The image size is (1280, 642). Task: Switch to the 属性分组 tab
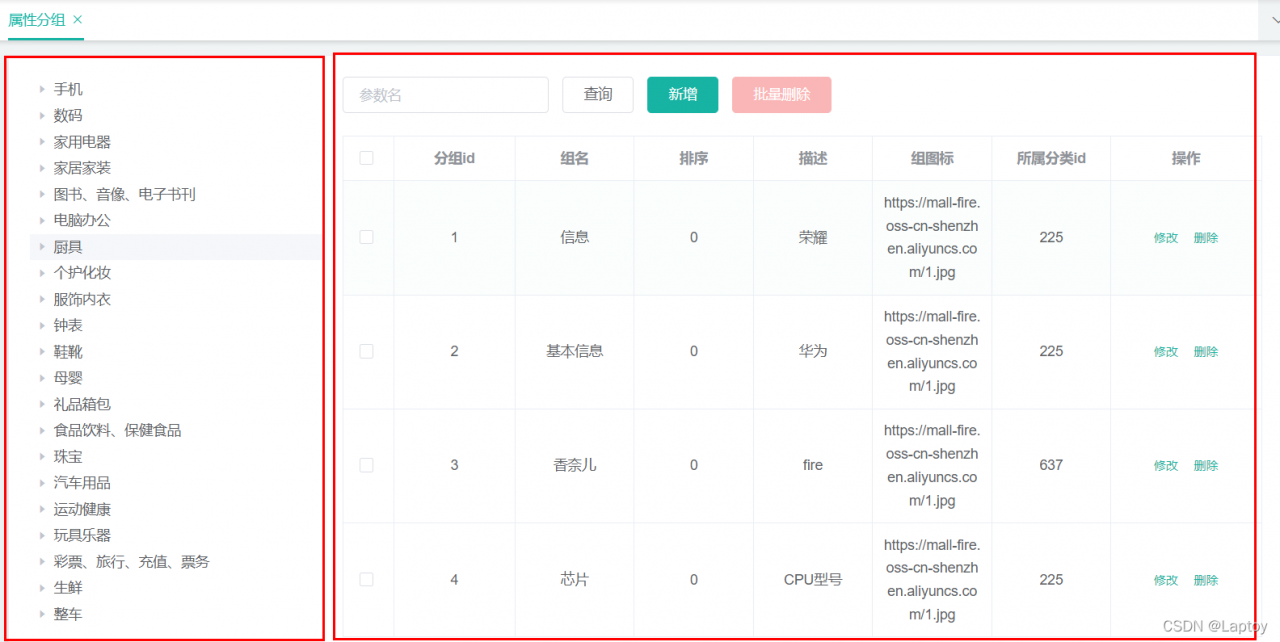pos(37,19)
